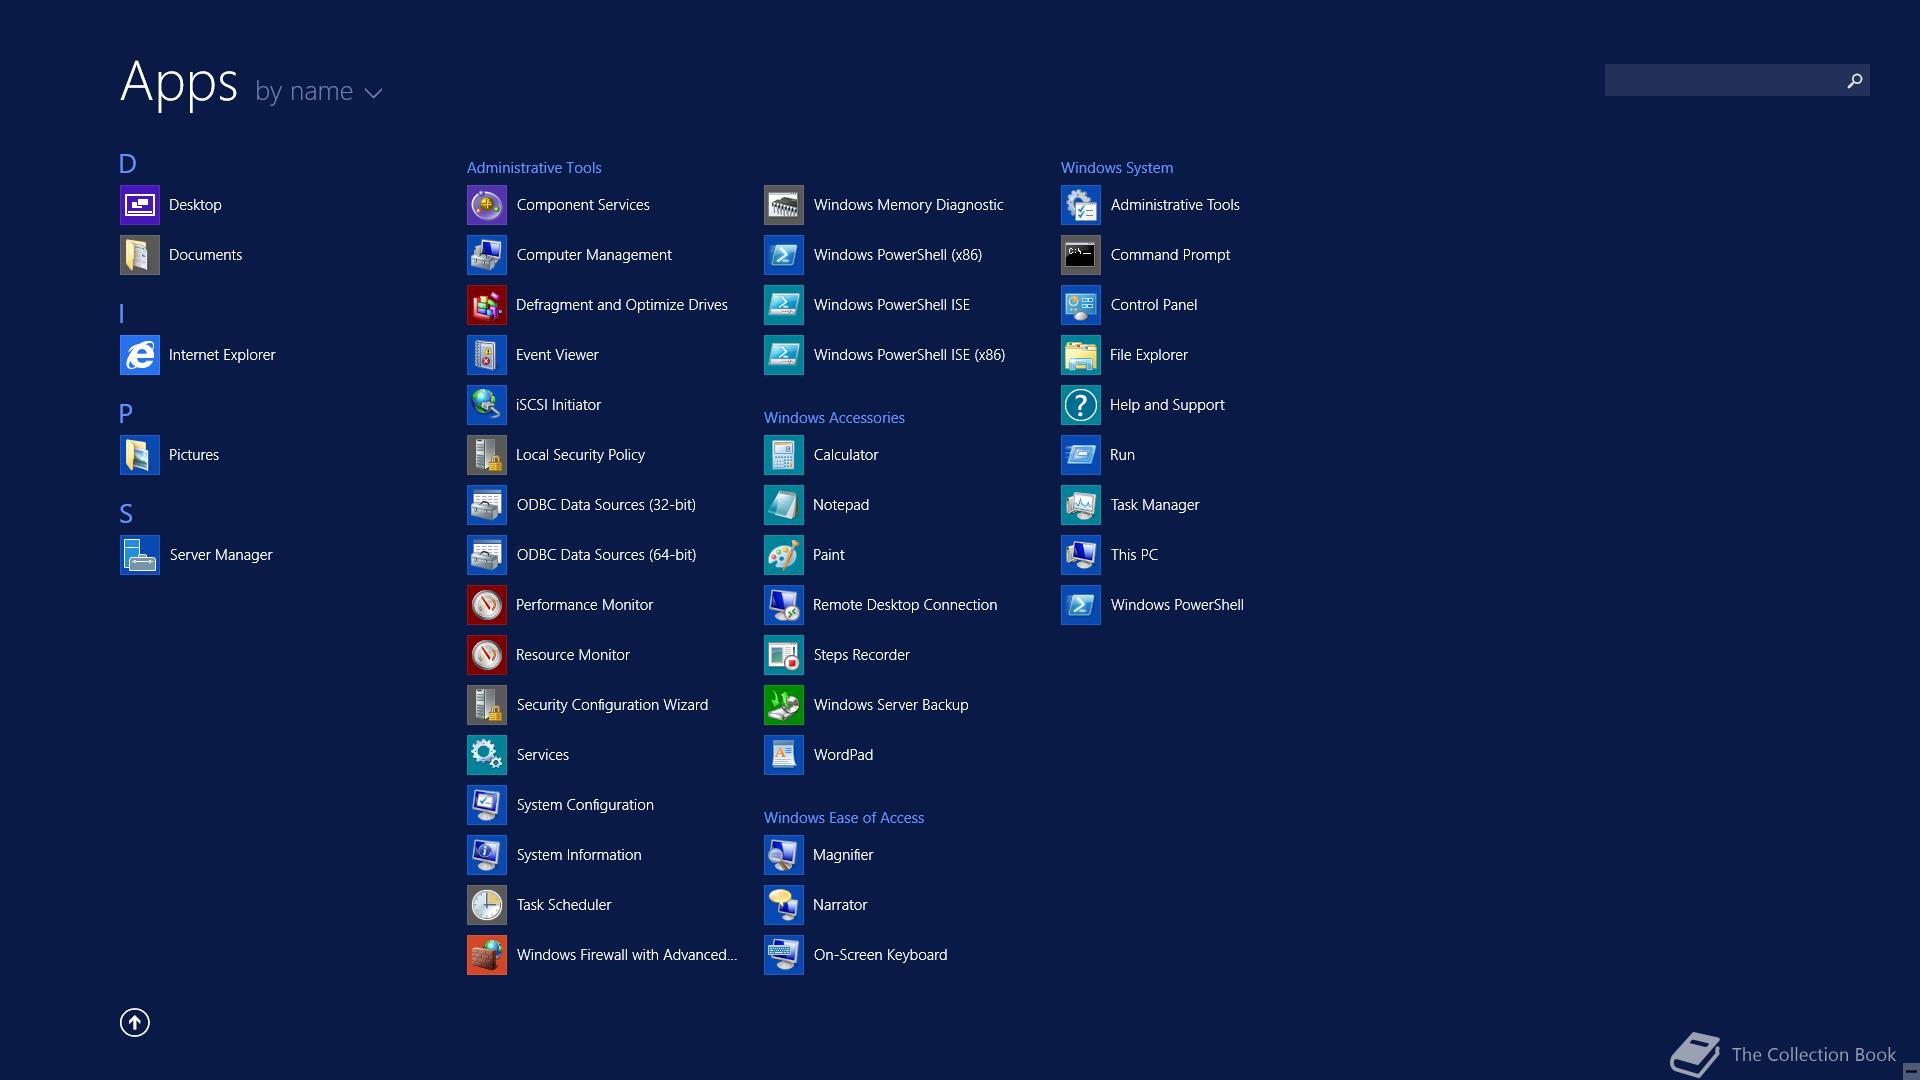Click the search magnifier button
The height and width of the screenshot is (1080, 1920).
1855,80
